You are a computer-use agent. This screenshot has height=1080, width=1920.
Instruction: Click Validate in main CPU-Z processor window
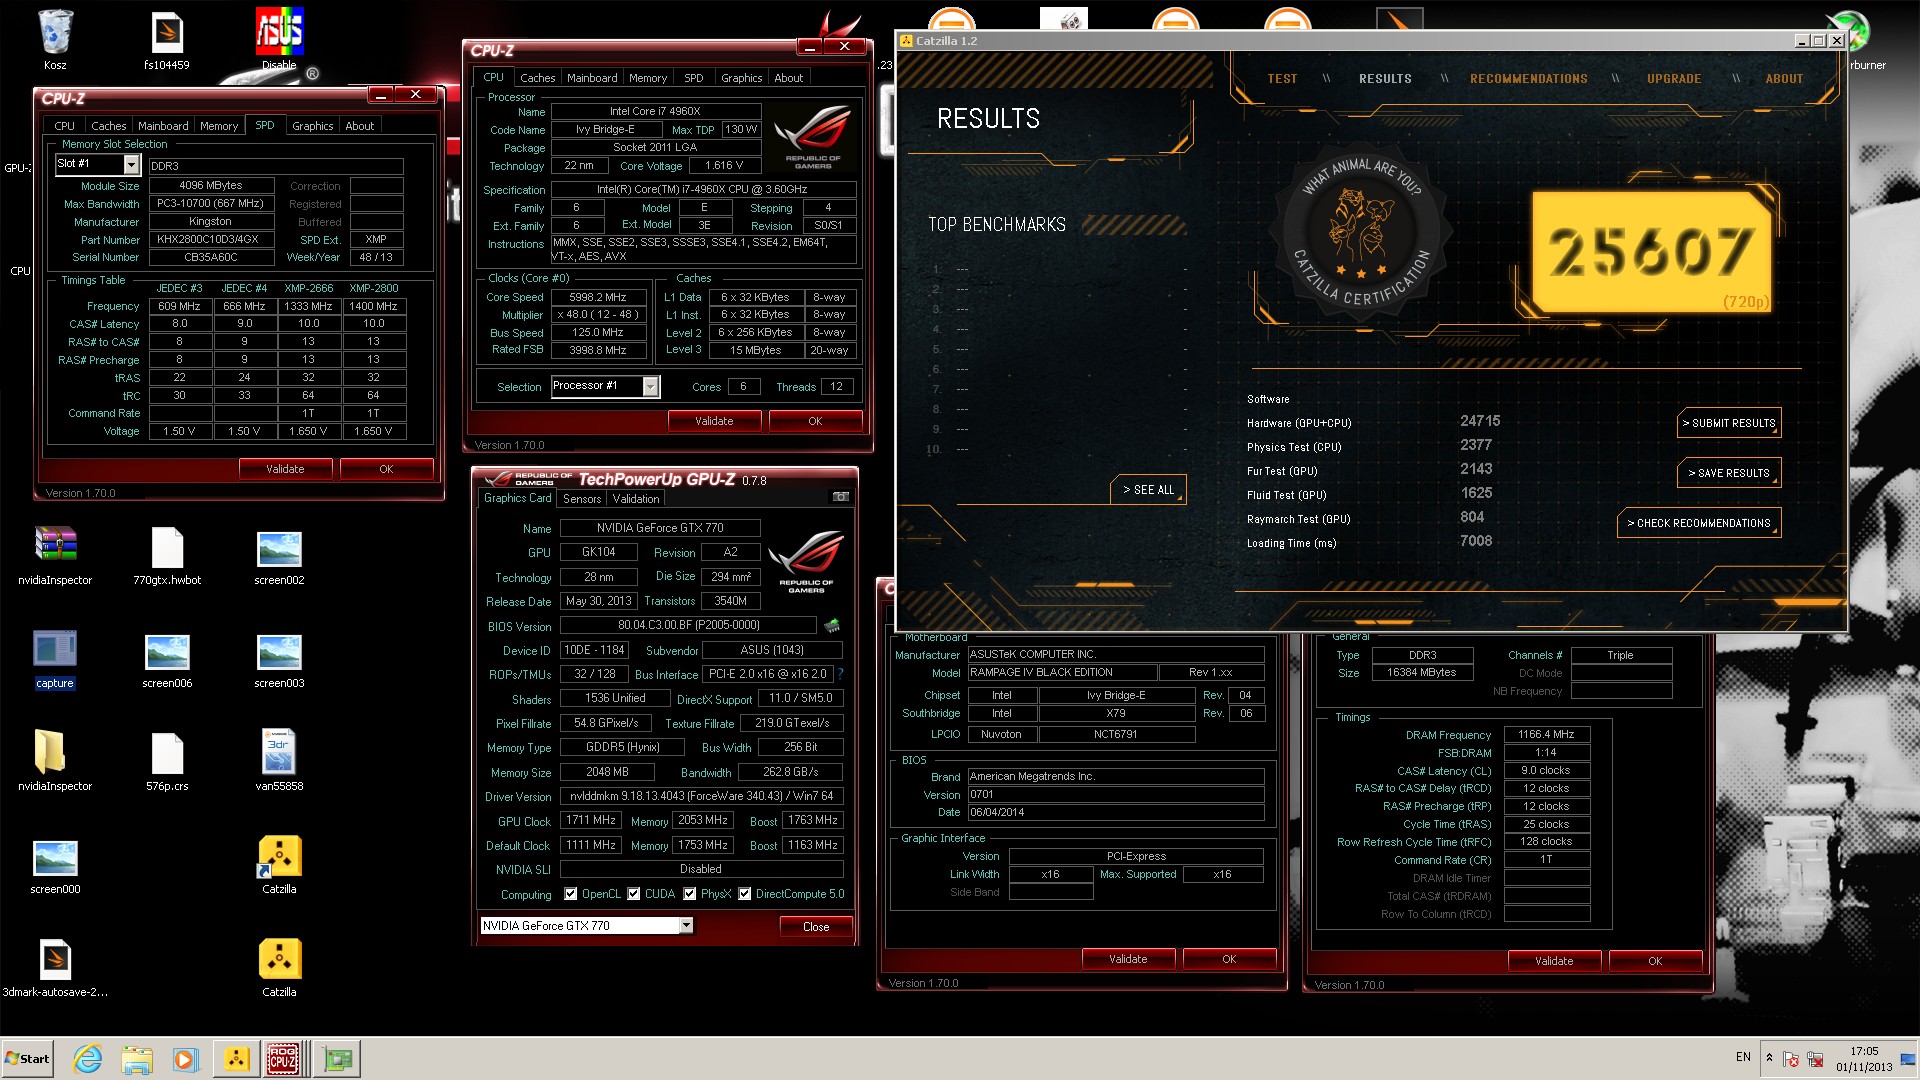714,421
